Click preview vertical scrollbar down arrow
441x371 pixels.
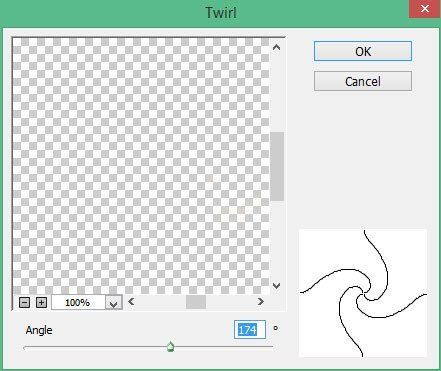(x=276, y=286)
